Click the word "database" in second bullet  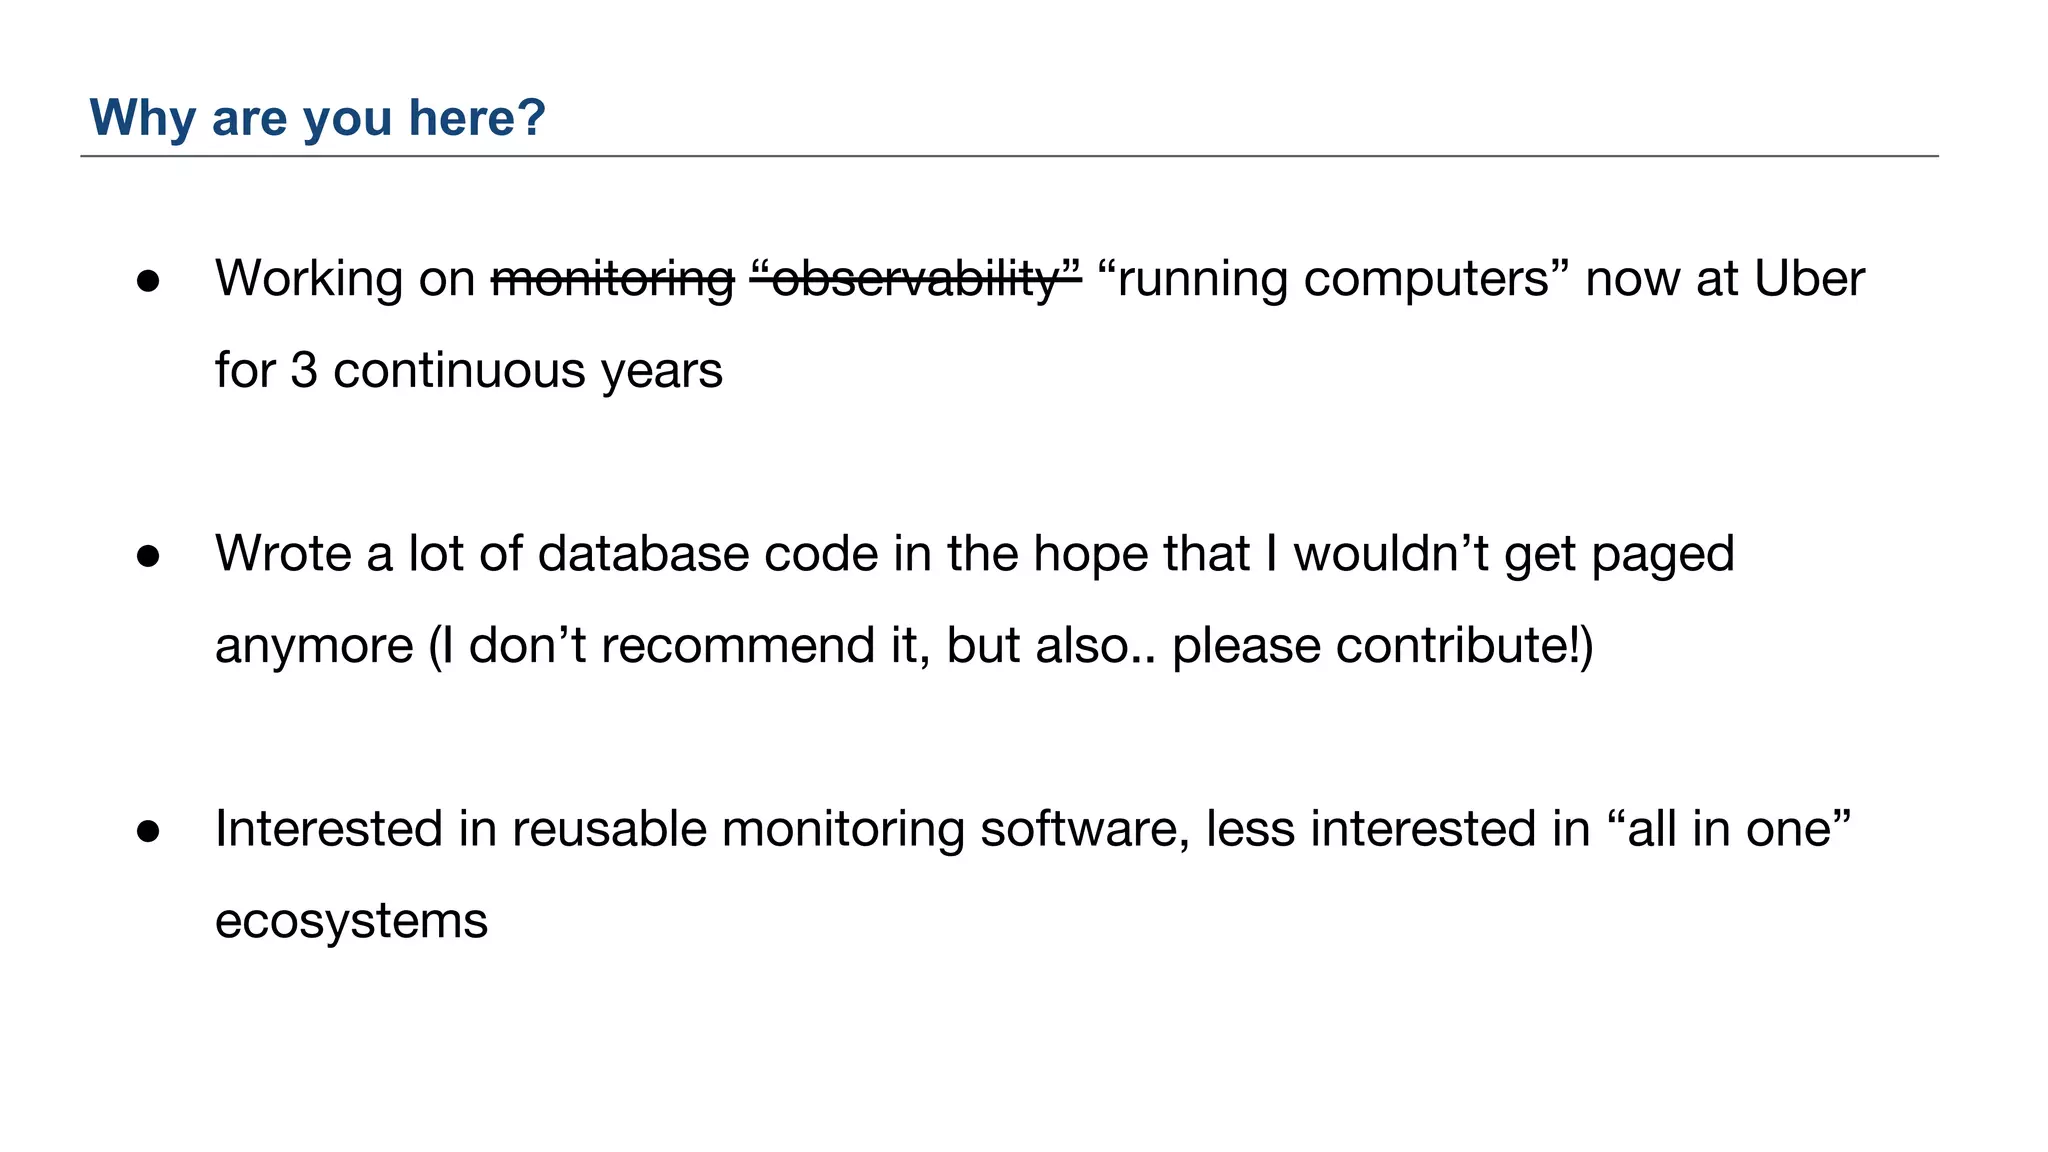click(643, 554)
